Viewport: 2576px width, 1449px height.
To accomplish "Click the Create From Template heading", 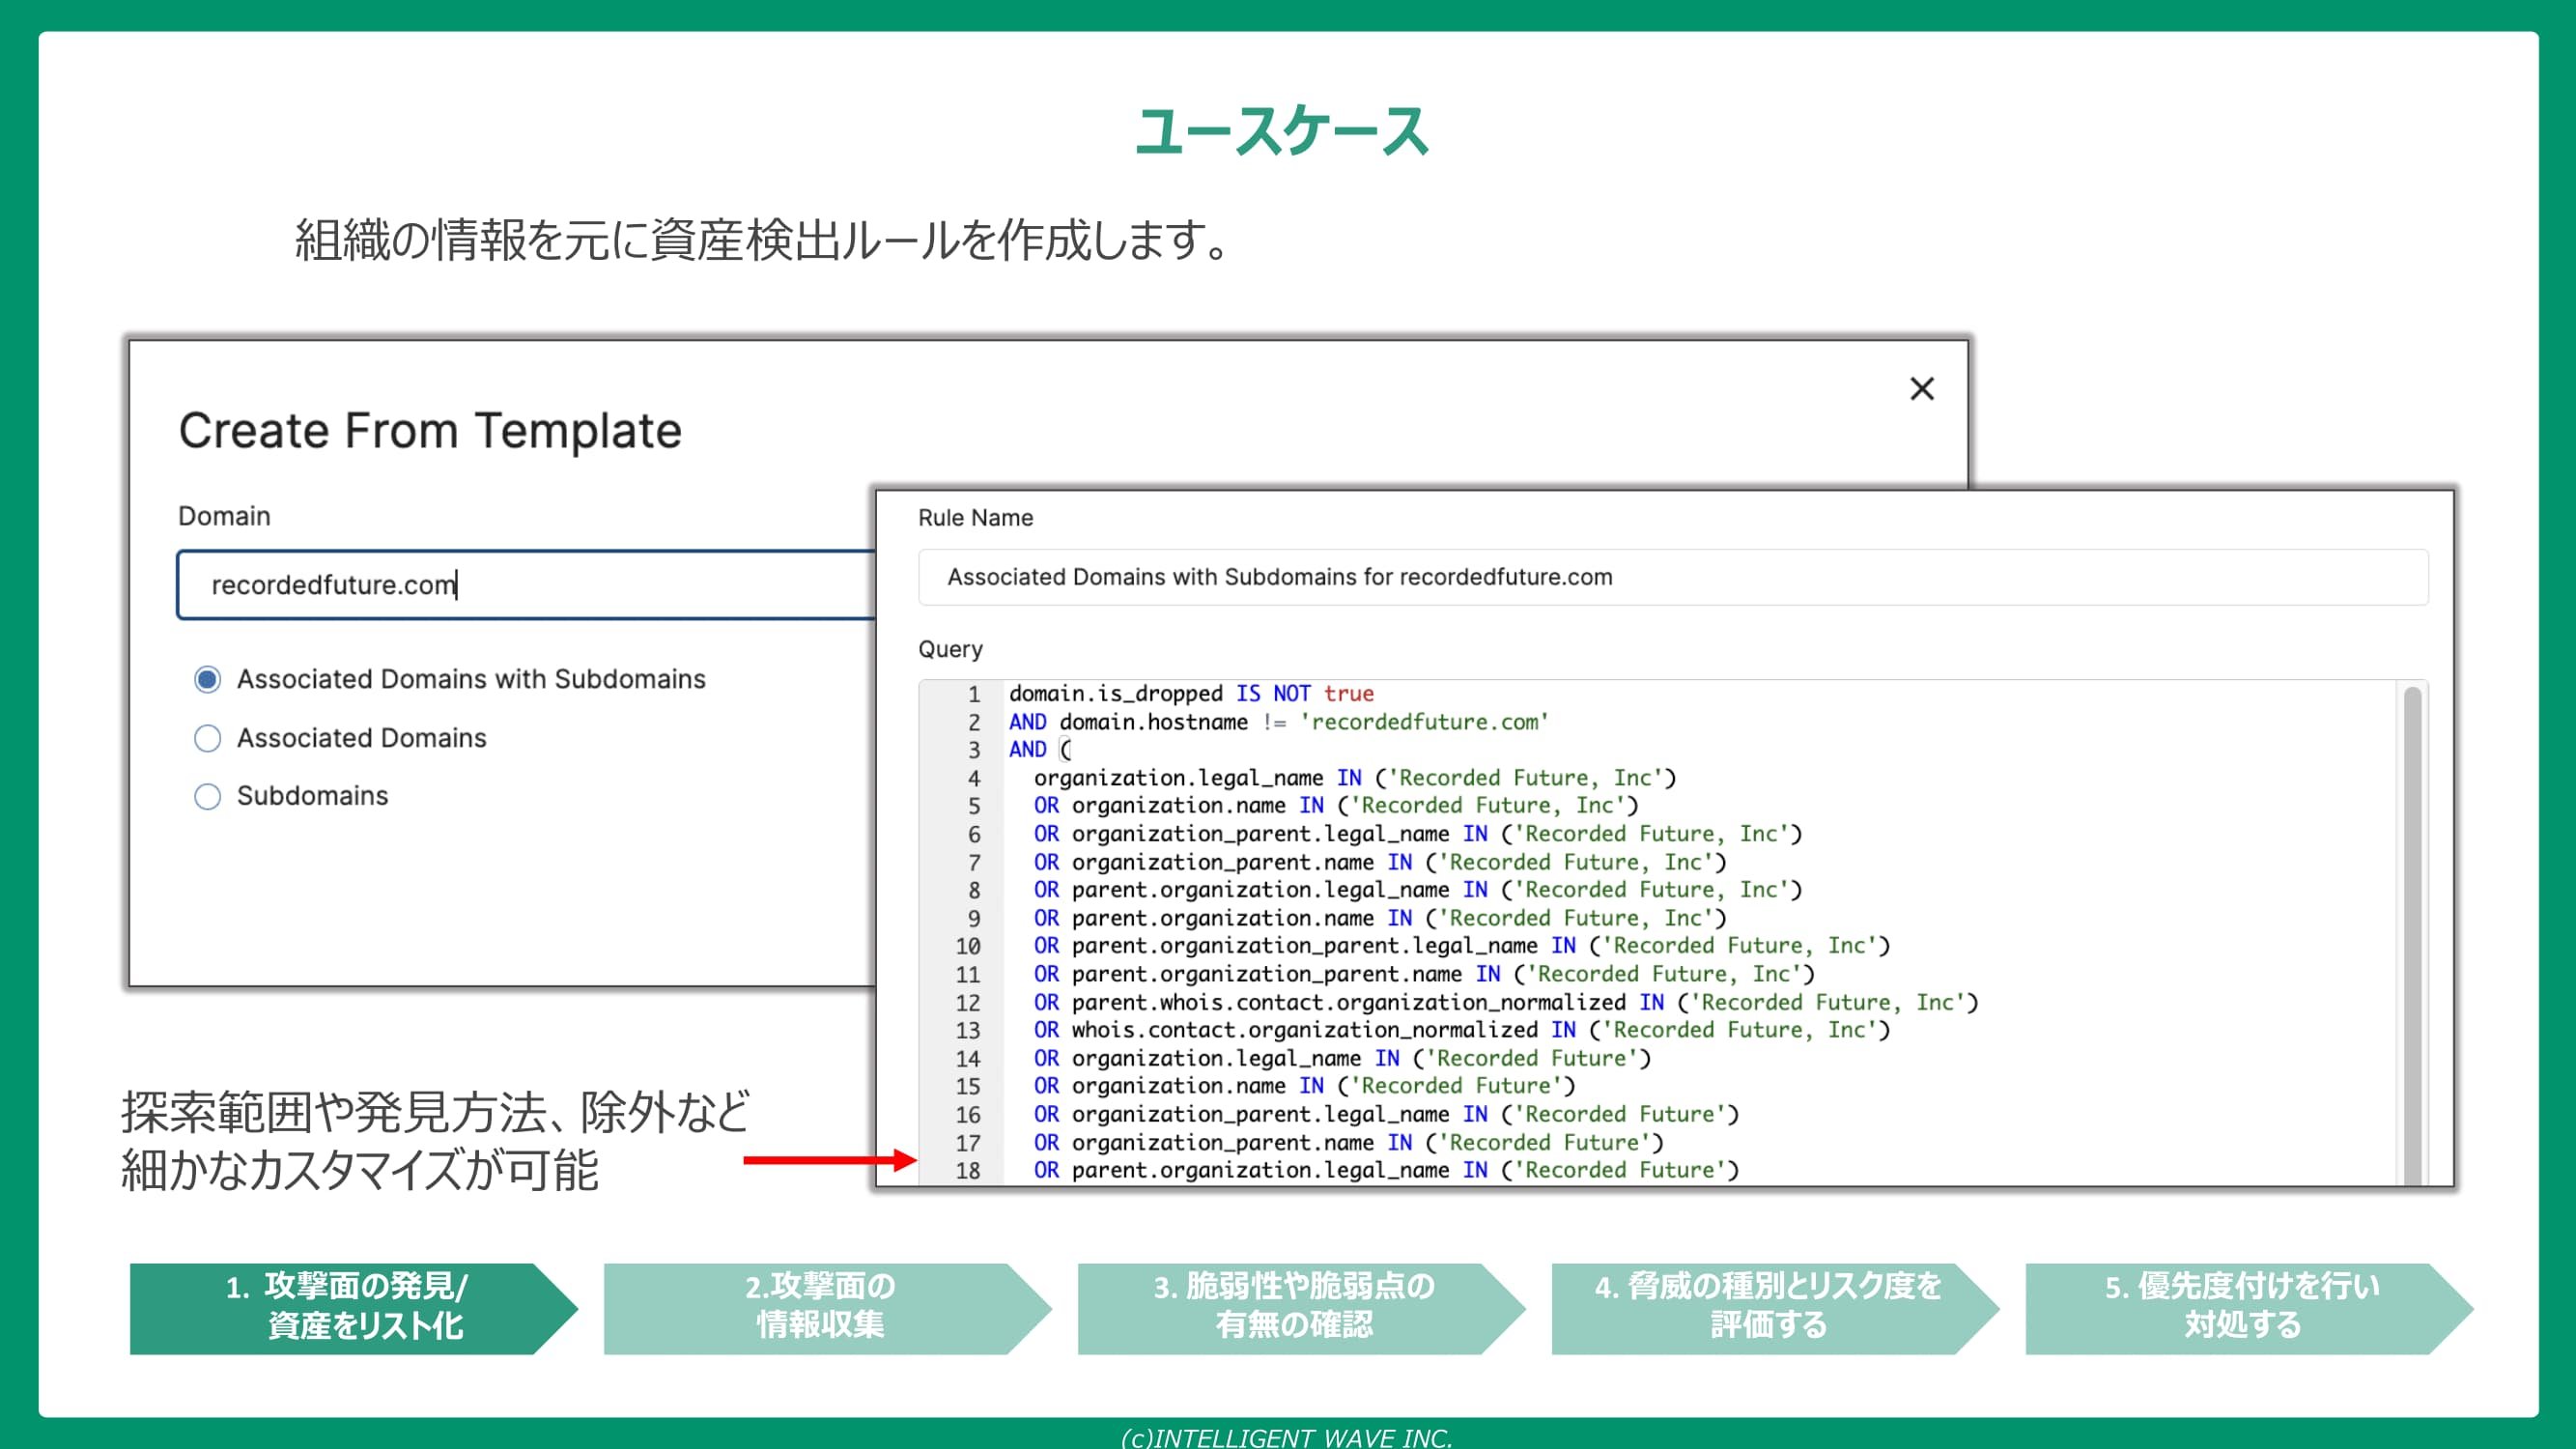I will pyautogui.click(x=430, y=431).
